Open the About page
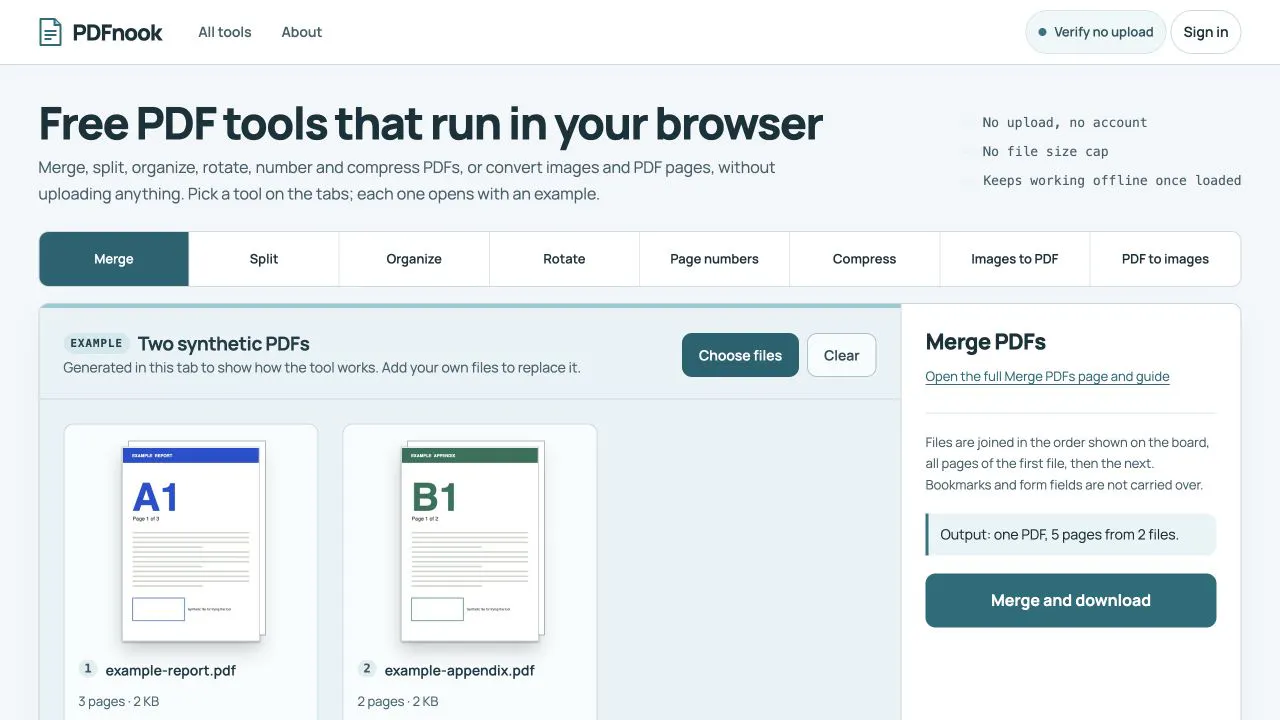 pyautogui.click(x=302, y=32)
